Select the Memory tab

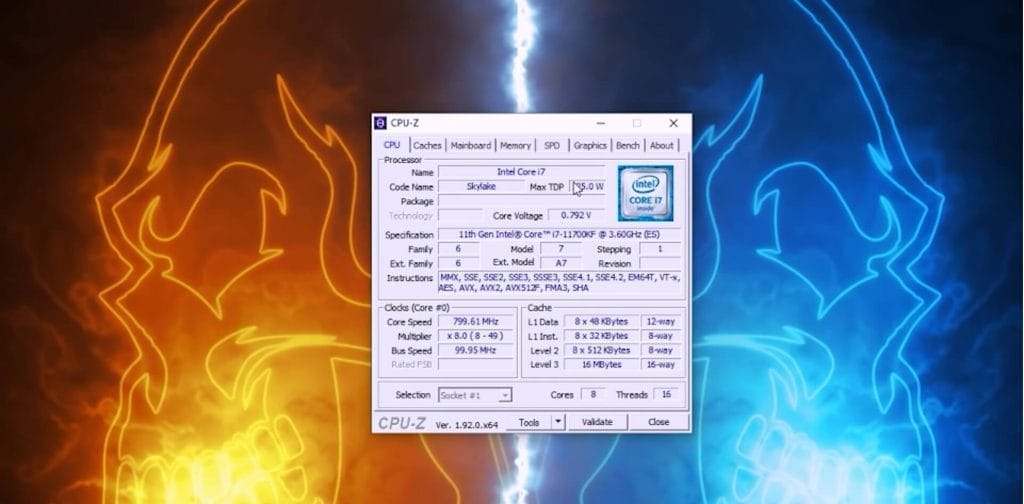pyautogui.click(x=515, y=146)
